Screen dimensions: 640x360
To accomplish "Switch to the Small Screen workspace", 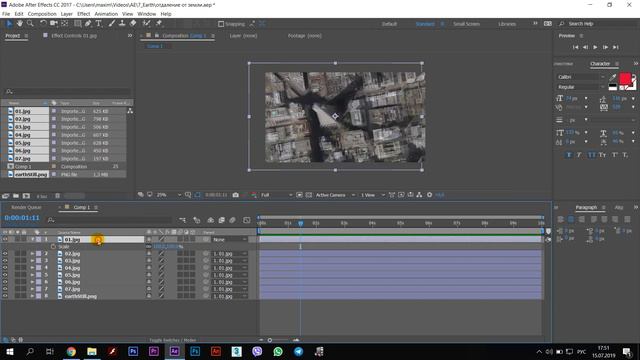I will pyautogui.click(x=466, y=24).
